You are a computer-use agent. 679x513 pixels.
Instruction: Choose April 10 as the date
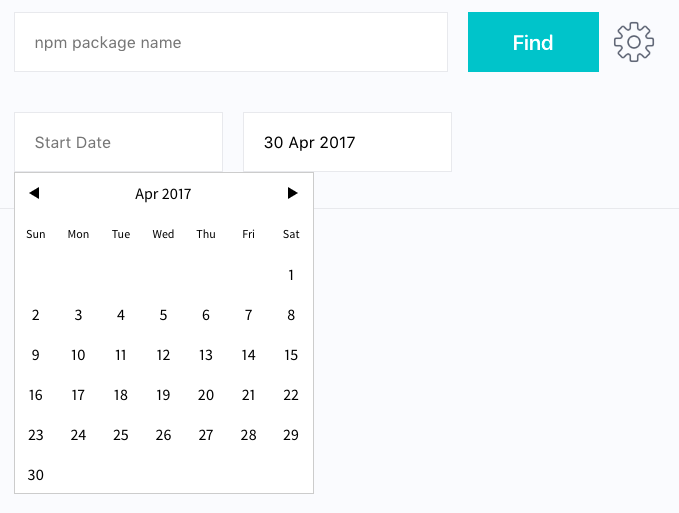coord(78,355)
